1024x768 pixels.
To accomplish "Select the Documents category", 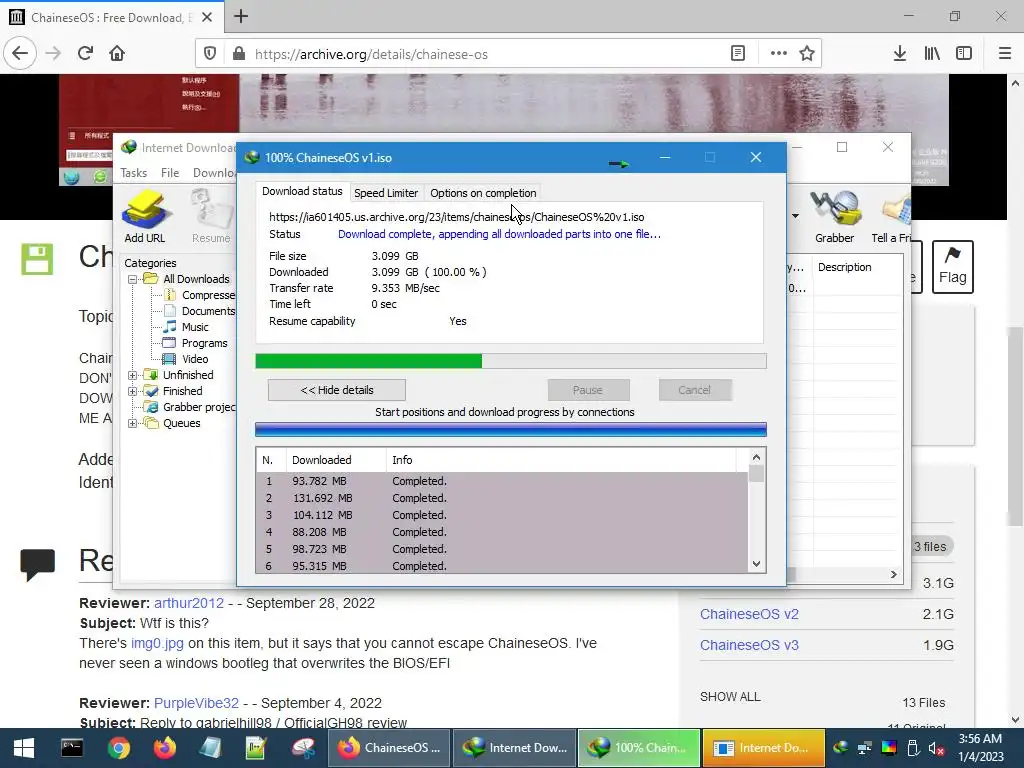I will (x=199, y=311).
